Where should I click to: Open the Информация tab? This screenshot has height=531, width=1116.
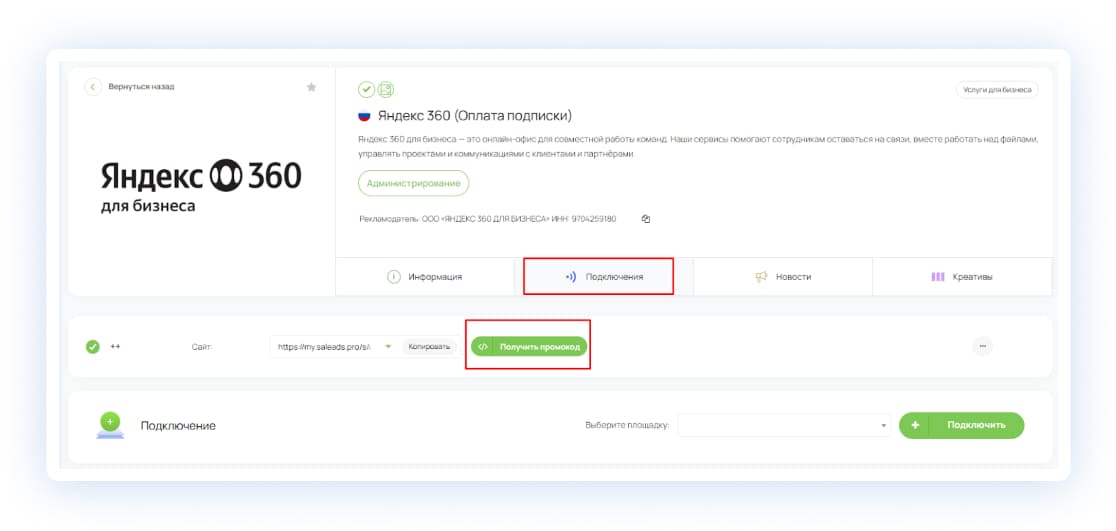coord(425,277)
